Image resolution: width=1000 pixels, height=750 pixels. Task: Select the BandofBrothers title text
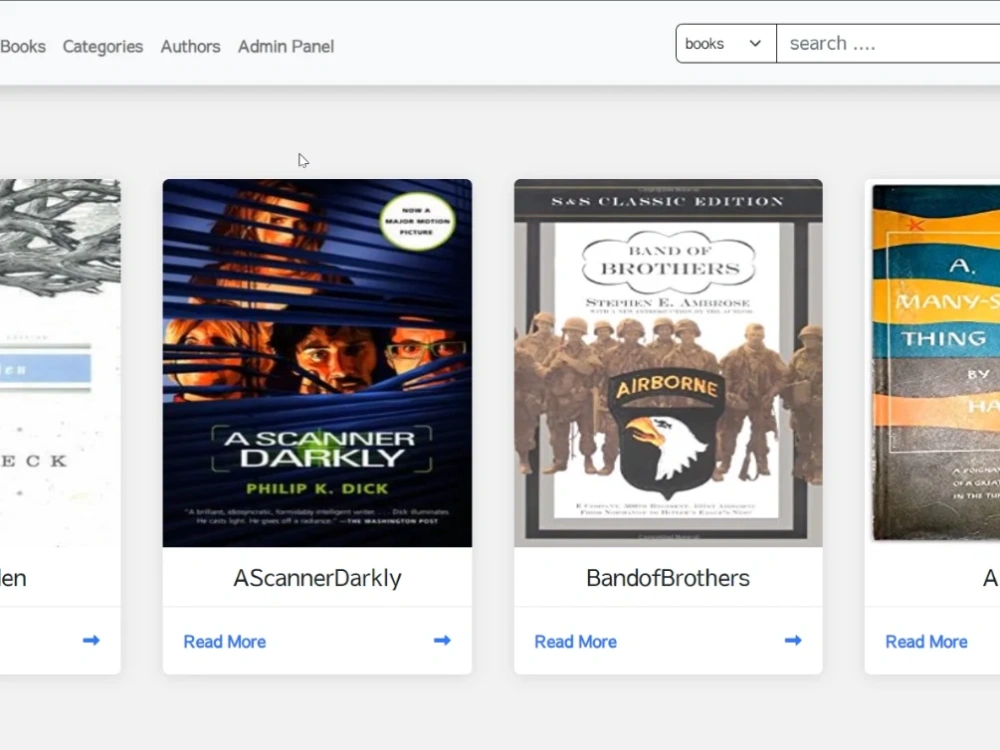point(668,578)
